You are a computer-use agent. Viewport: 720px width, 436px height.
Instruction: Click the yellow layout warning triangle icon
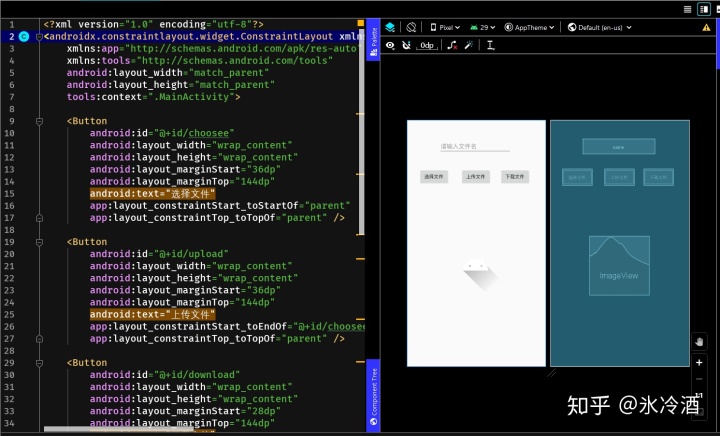(706, 28)
